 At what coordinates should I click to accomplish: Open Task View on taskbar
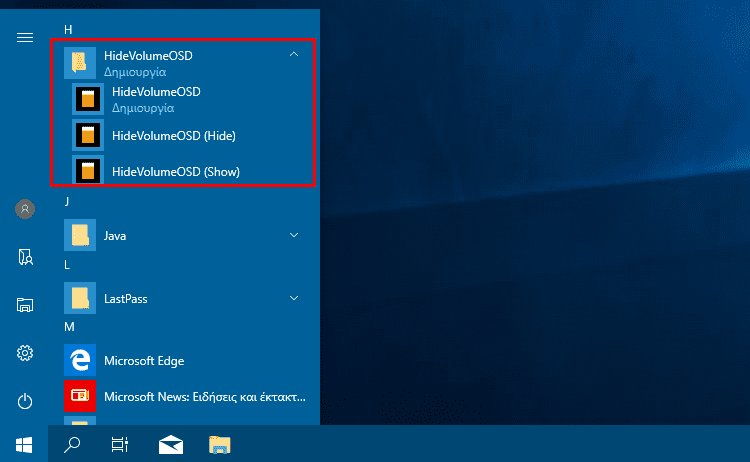(x=120, y=445)
